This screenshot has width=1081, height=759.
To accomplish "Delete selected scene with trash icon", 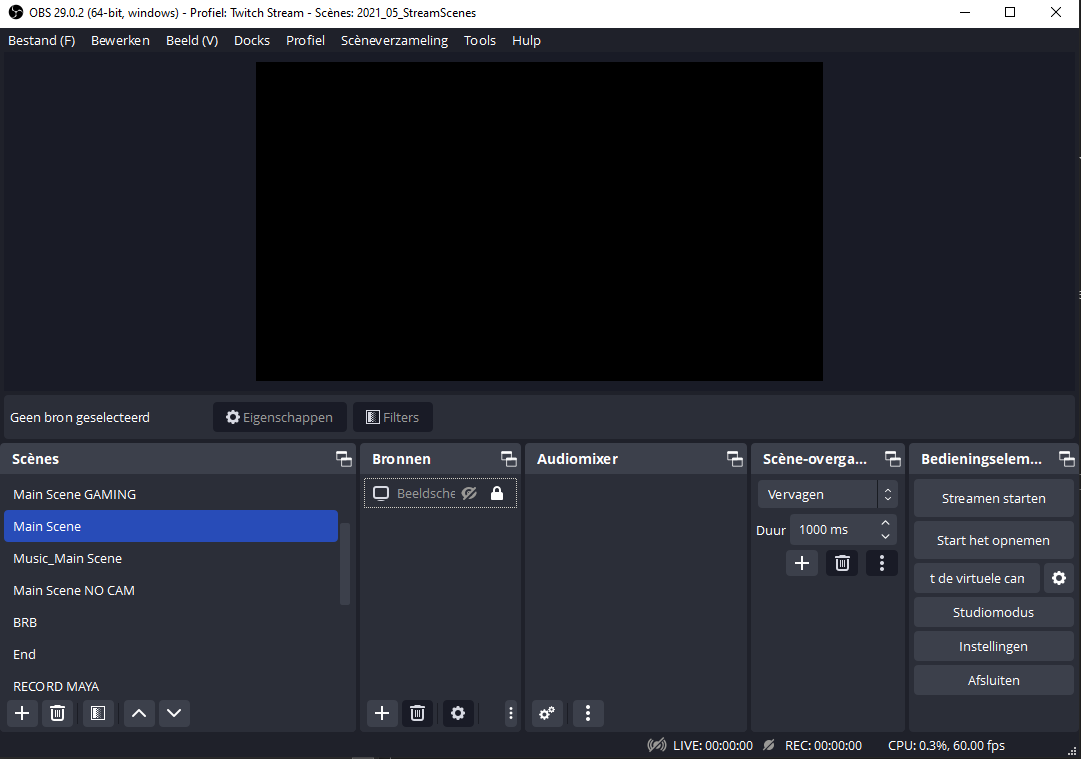I will coord(57,713).
